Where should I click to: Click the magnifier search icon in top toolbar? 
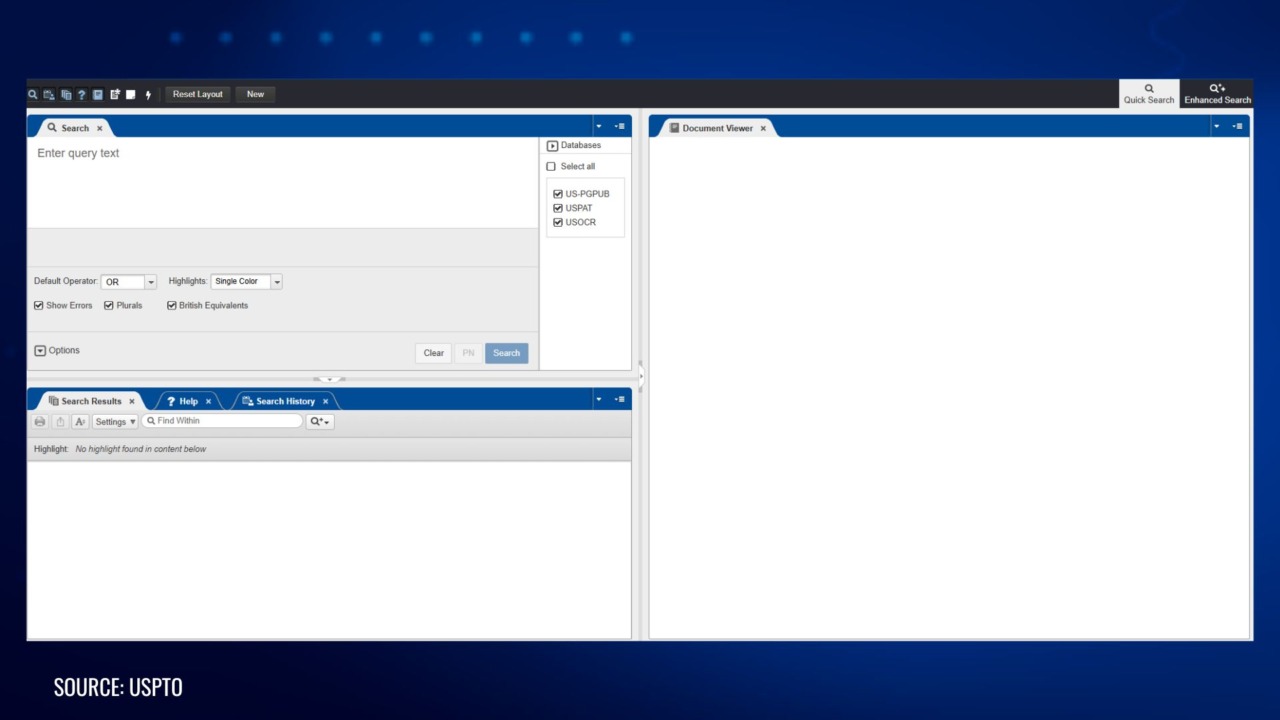(33, 95)
